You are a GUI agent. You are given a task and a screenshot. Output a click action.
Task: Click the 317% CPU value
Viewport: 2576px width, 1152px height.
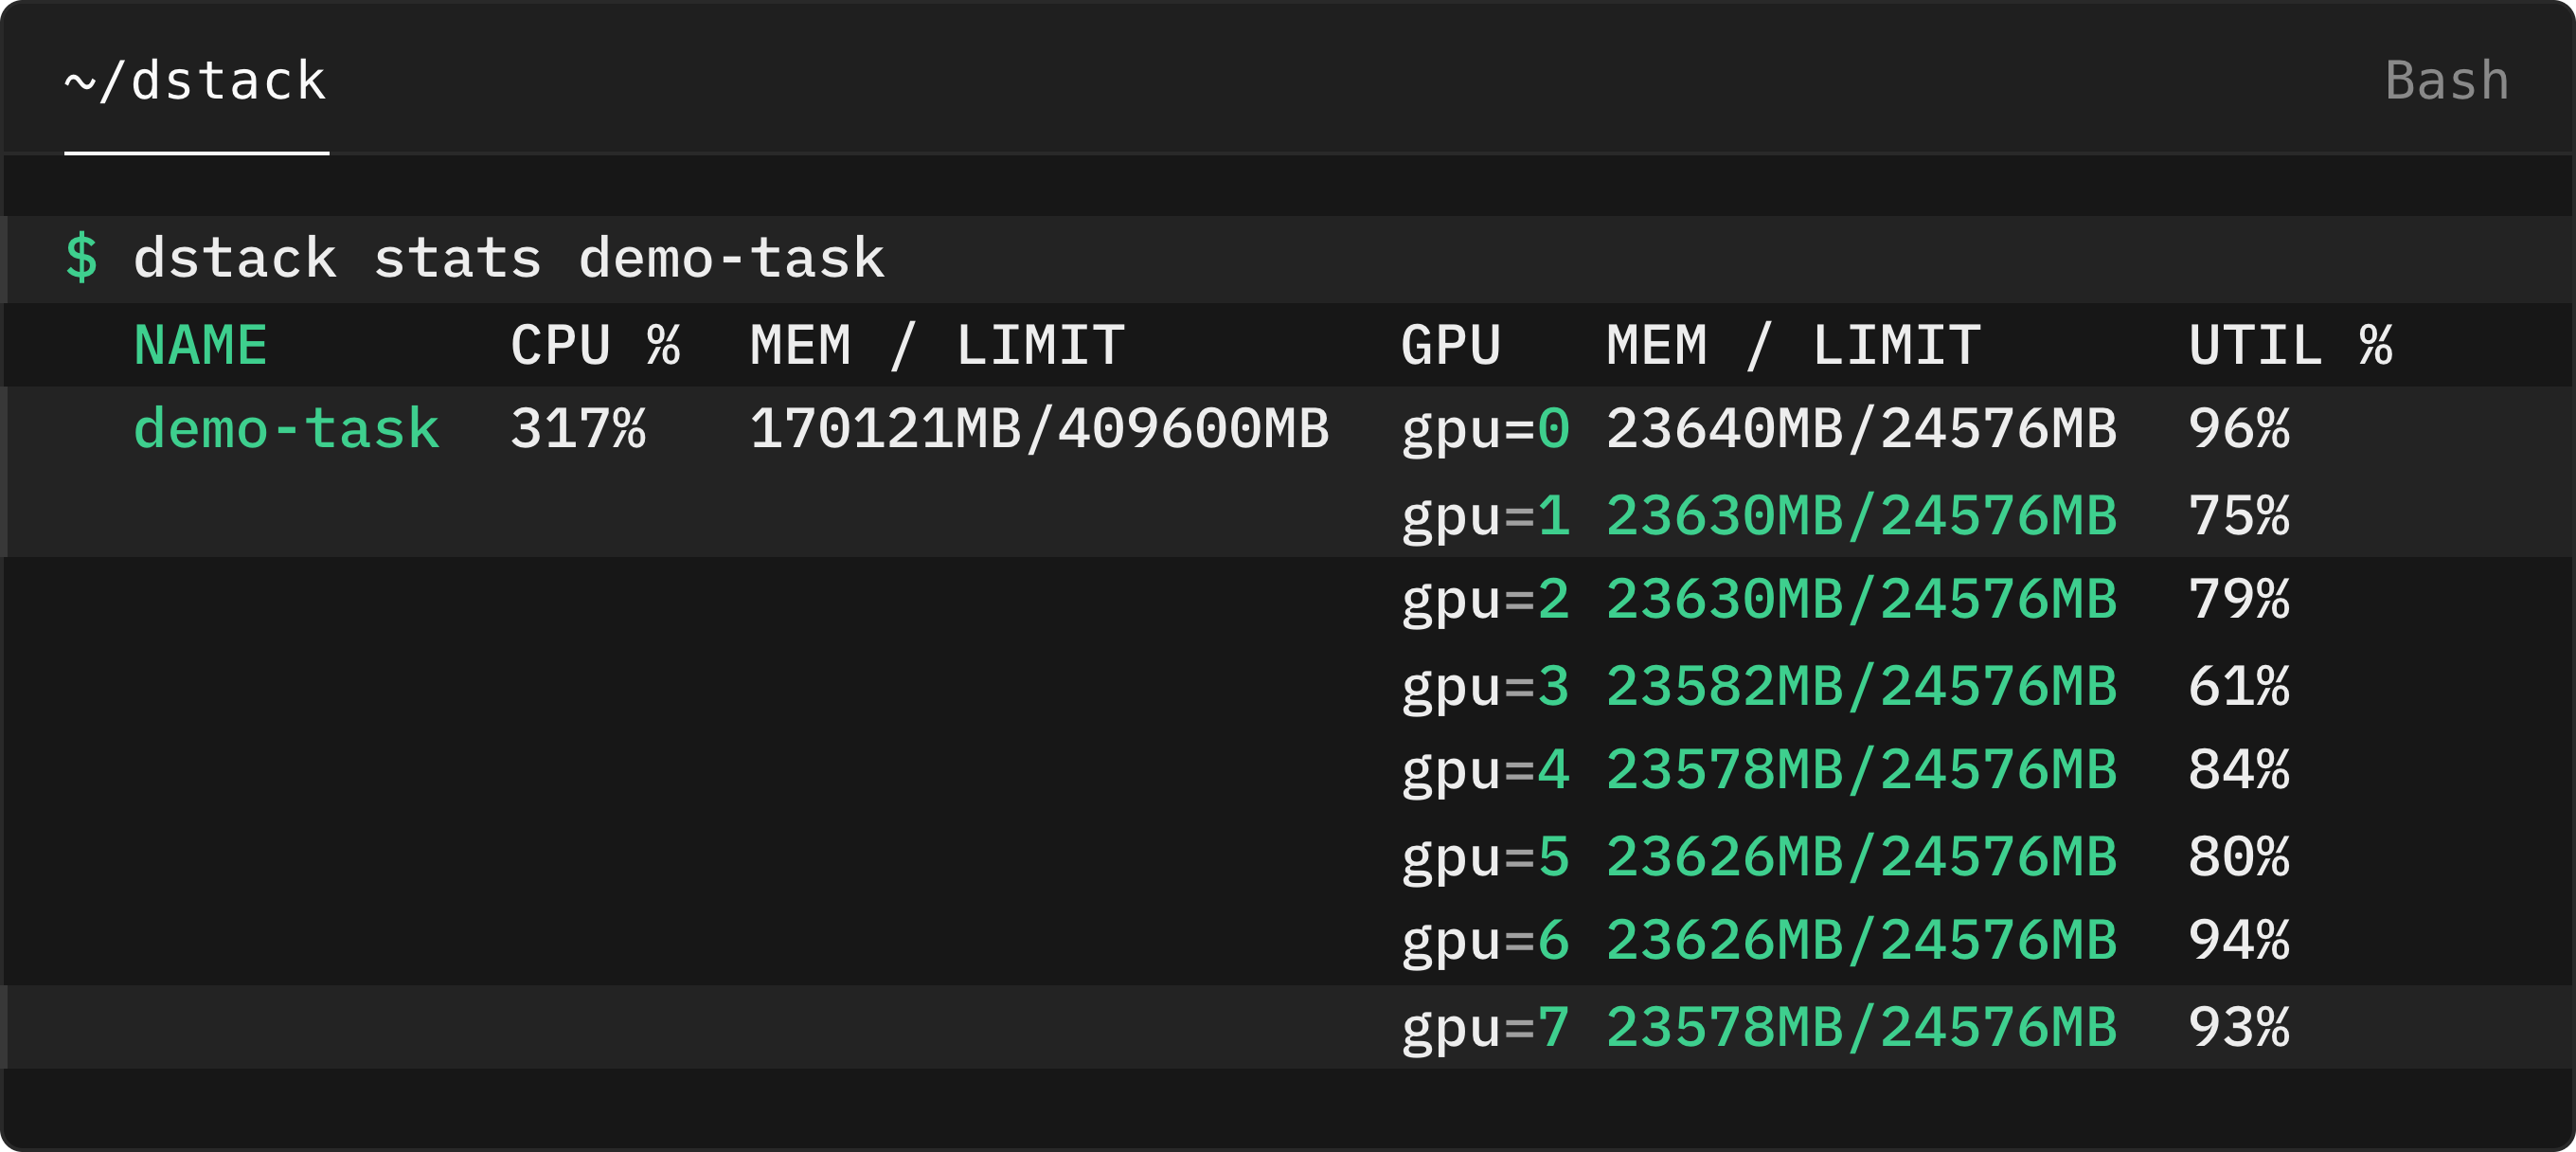pyautogui.click(x=578, y=430)
